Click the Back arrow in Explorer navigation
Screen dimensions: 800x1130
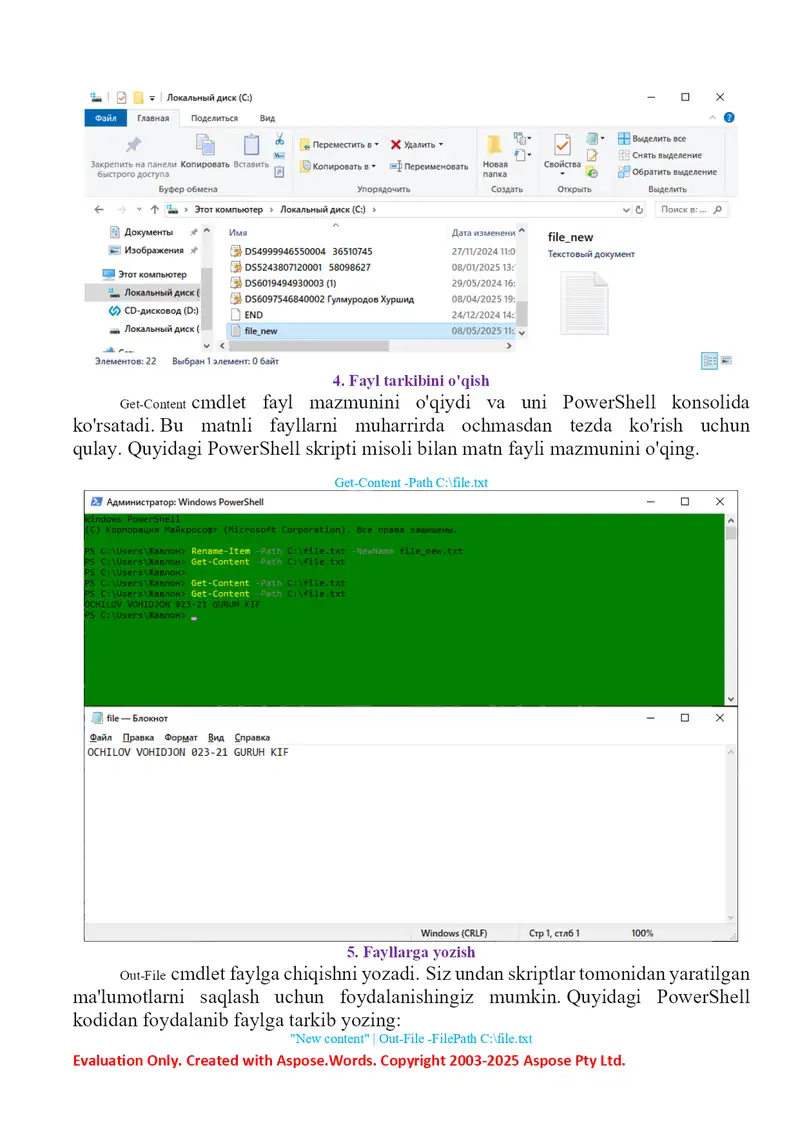[x=99, y=210]
